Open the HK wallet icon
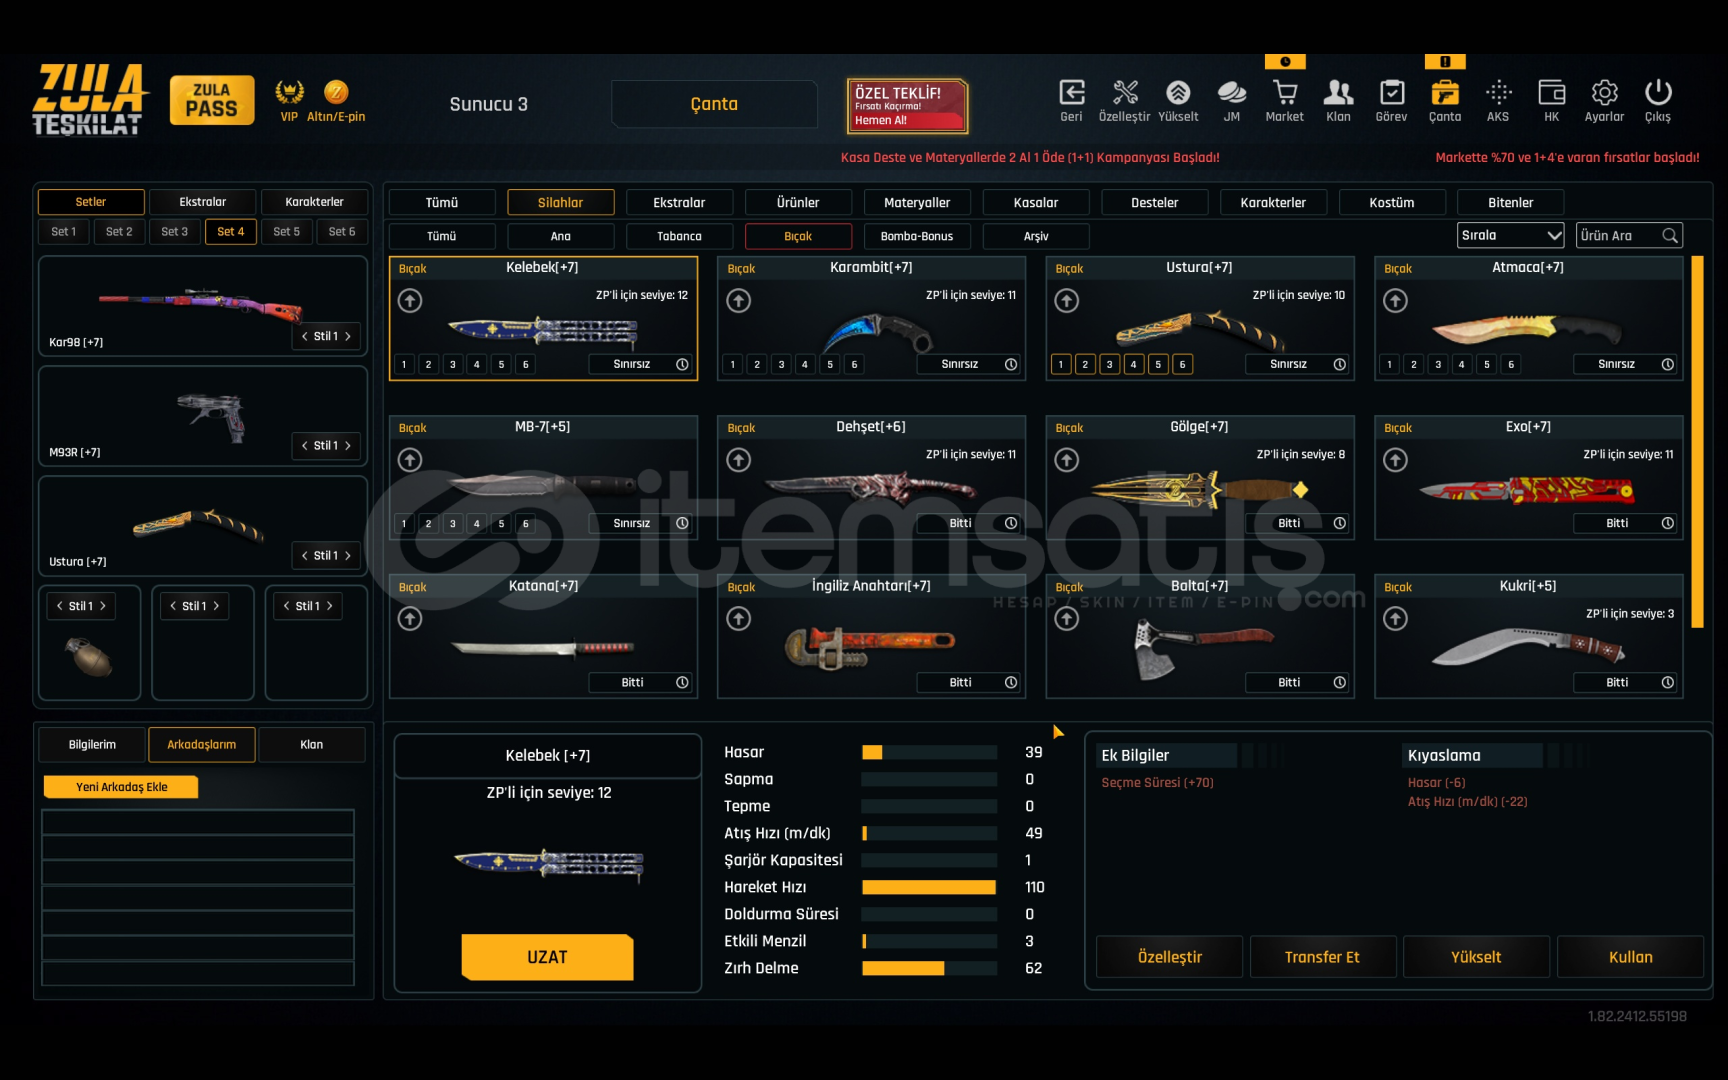 click(x=1551, y=93)
